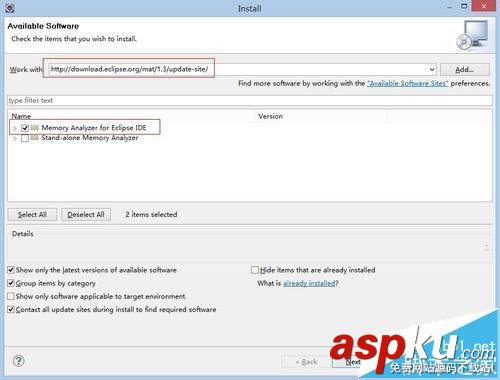This screenshot has width=500, height=380.
Task: Open the already installed link
Action: [309, 283]
